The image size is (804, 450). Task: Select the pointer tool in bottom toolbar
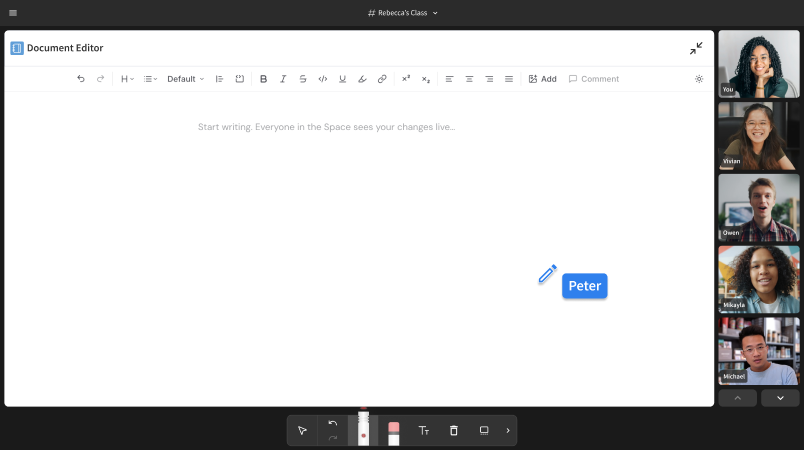[x=303, y=431]
